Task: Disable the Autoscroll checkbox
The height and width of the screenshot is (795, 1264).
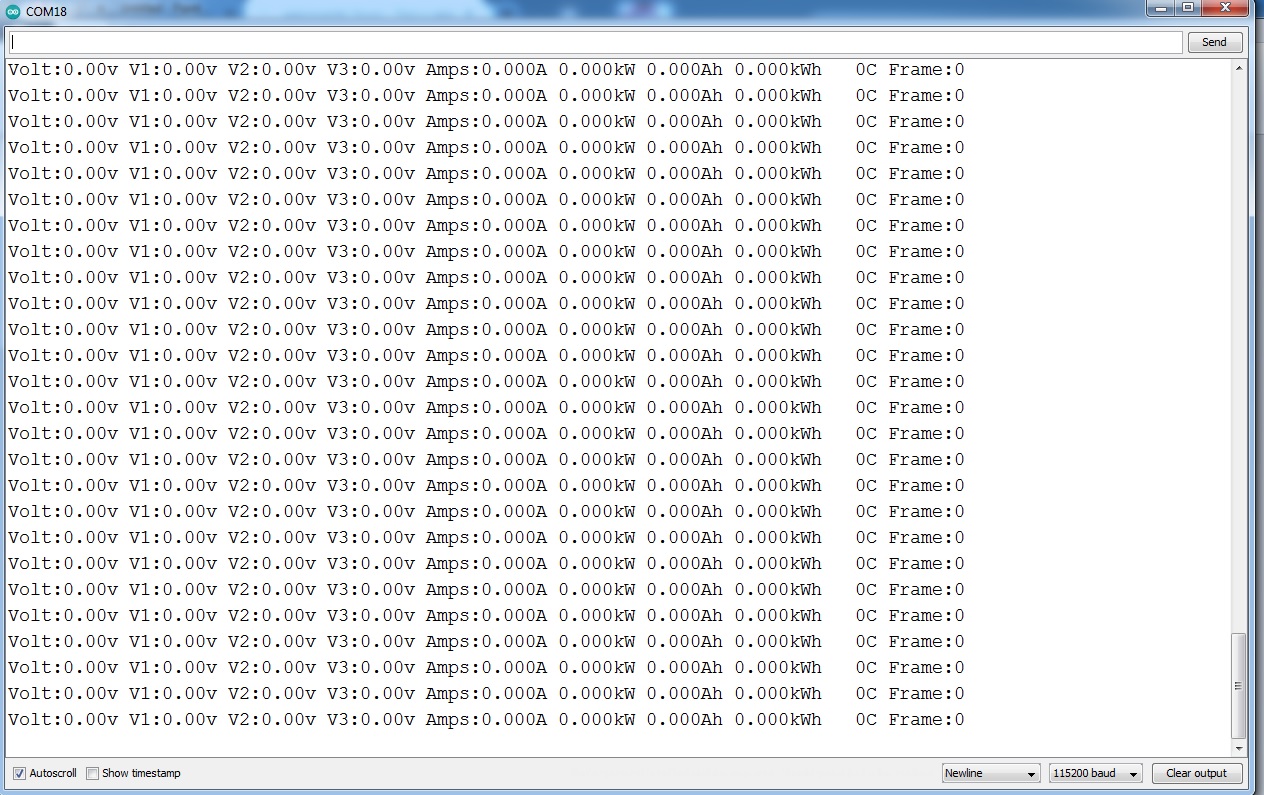Action: [x=19, y=773]
